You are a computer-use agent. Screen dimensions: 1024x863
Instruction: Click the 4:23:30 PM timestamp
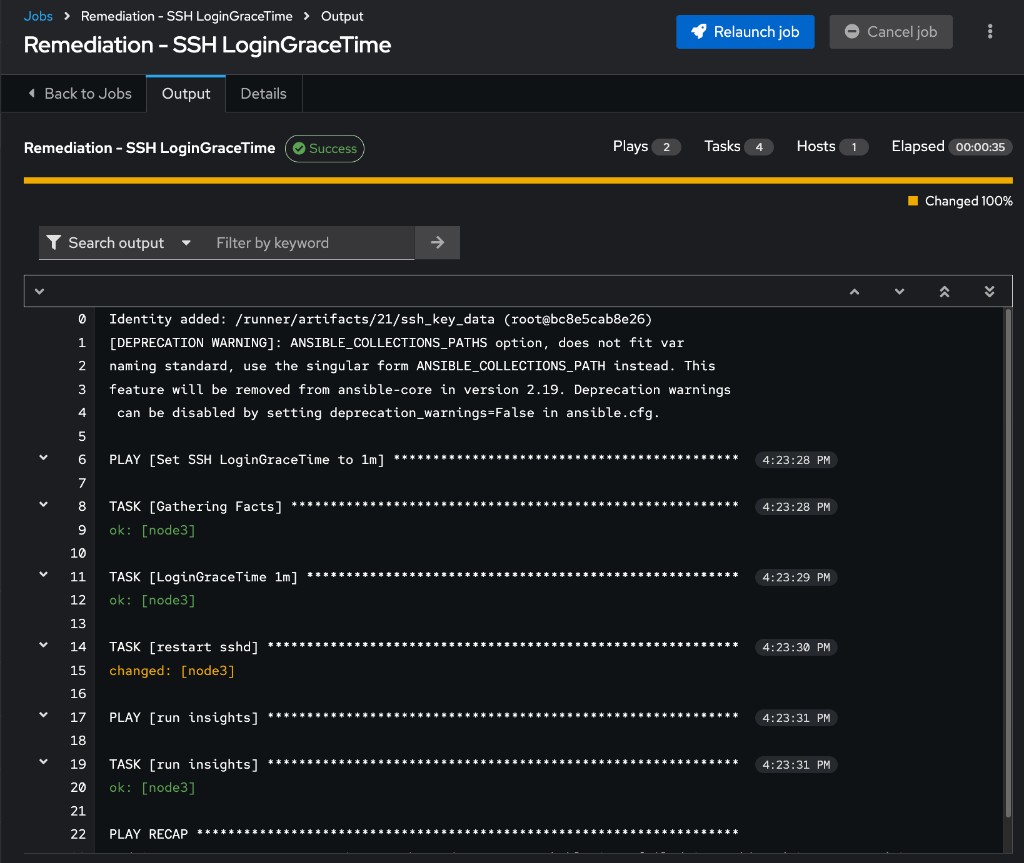(795, 647)
